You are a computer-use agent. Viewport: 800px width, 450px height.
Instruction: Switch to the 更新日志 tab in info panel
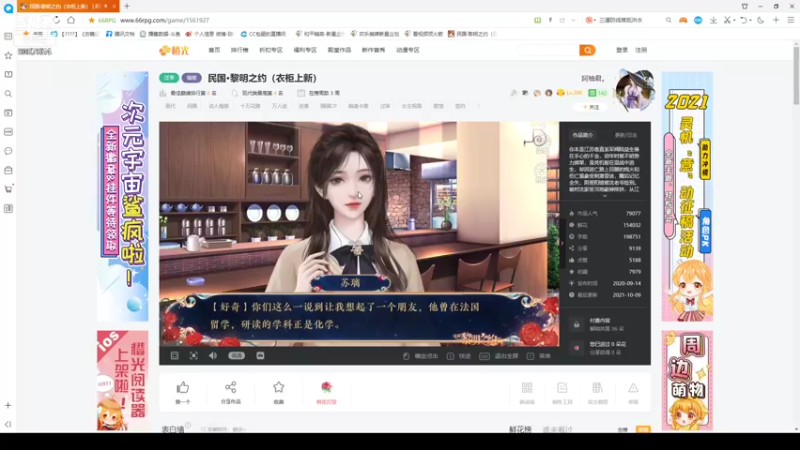coord(626,135)
